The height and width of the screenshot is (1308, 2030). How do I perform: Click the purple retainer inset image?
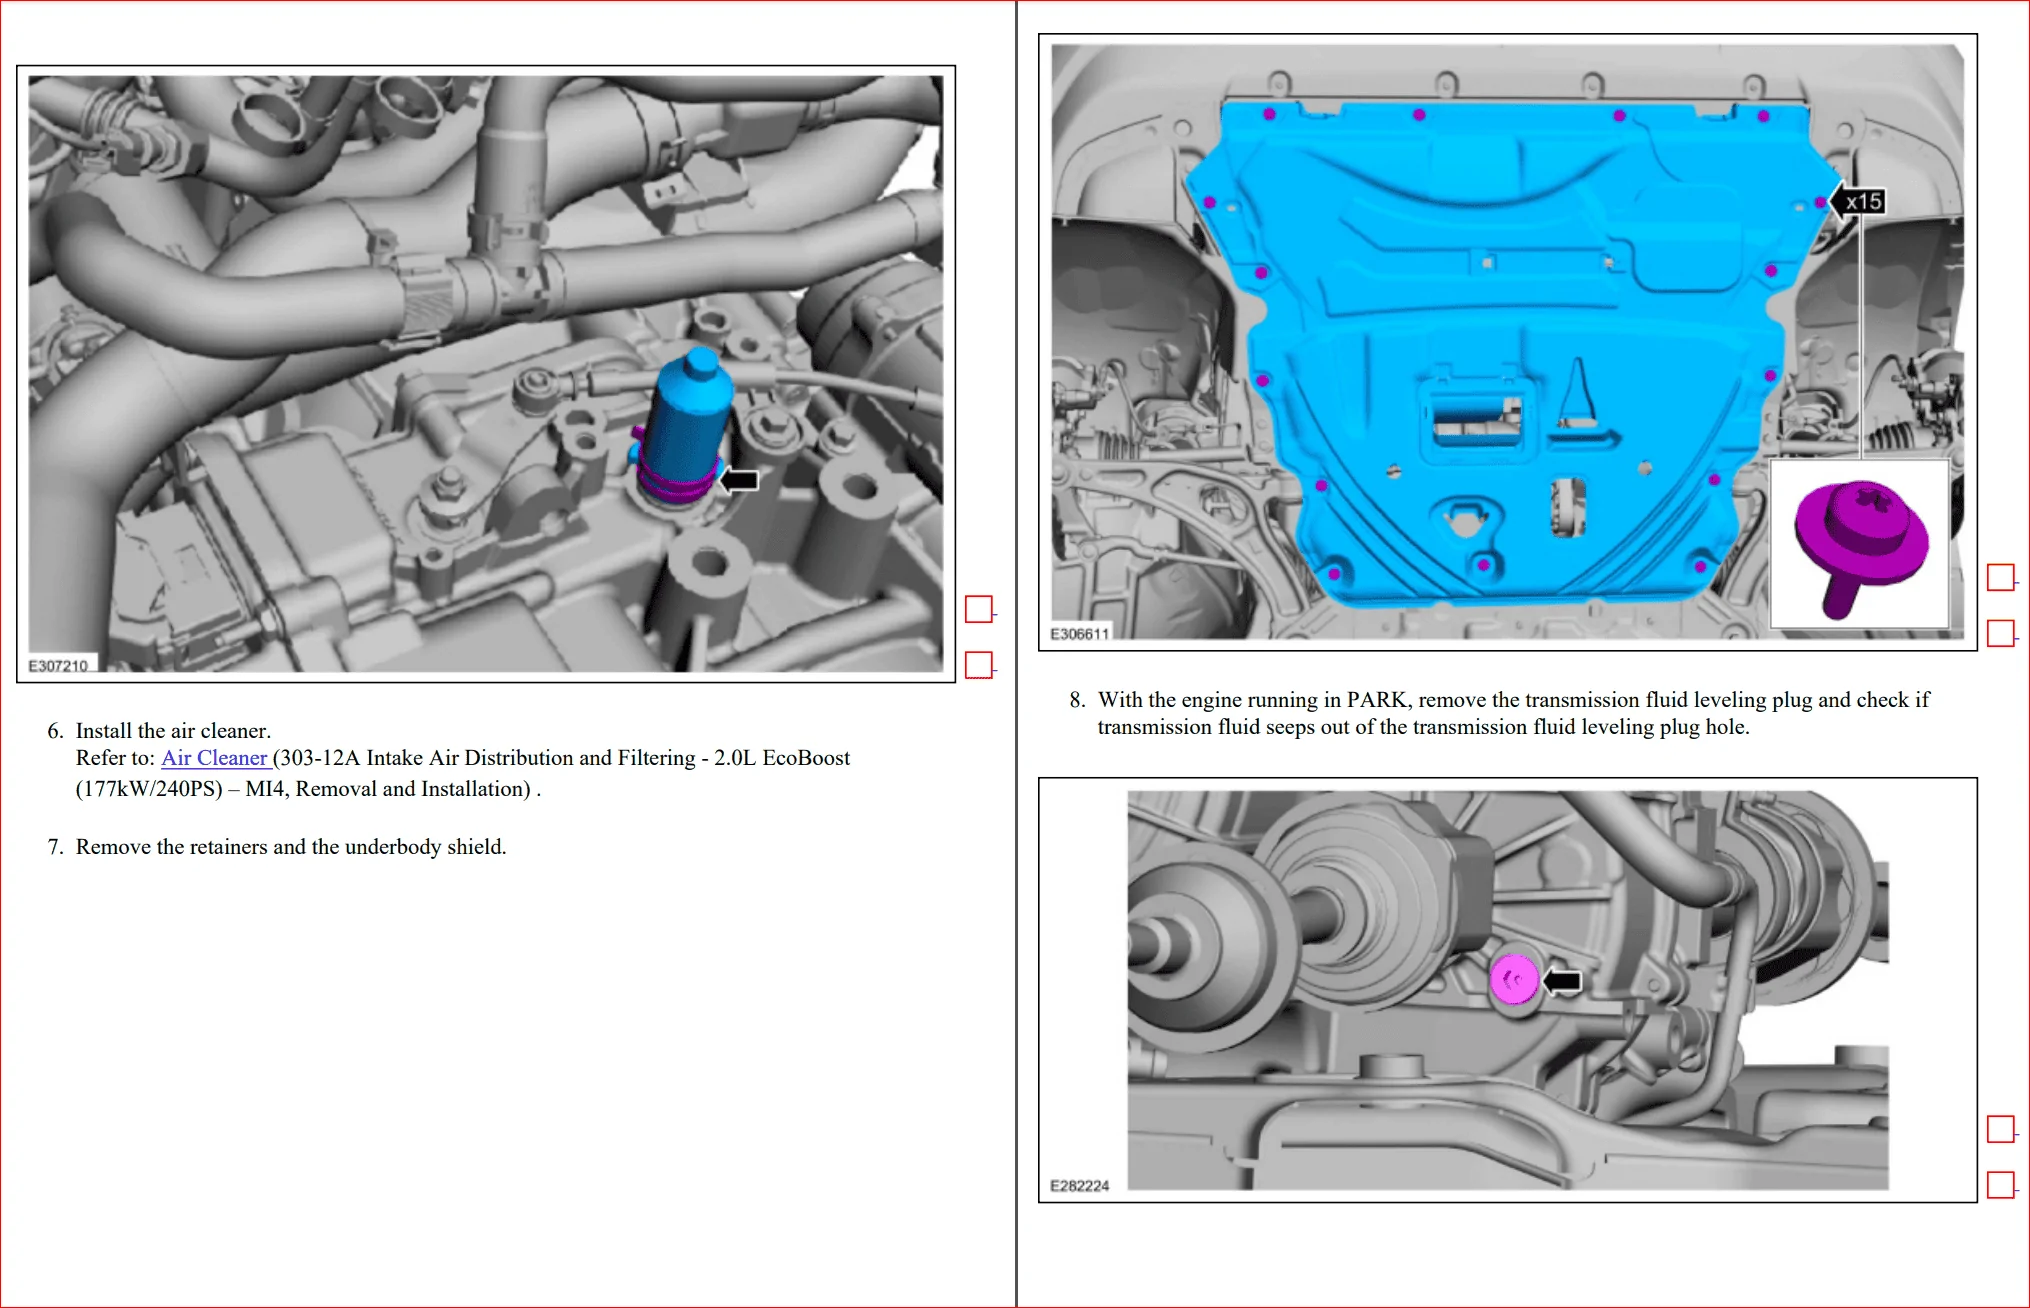coord(1859,543)
